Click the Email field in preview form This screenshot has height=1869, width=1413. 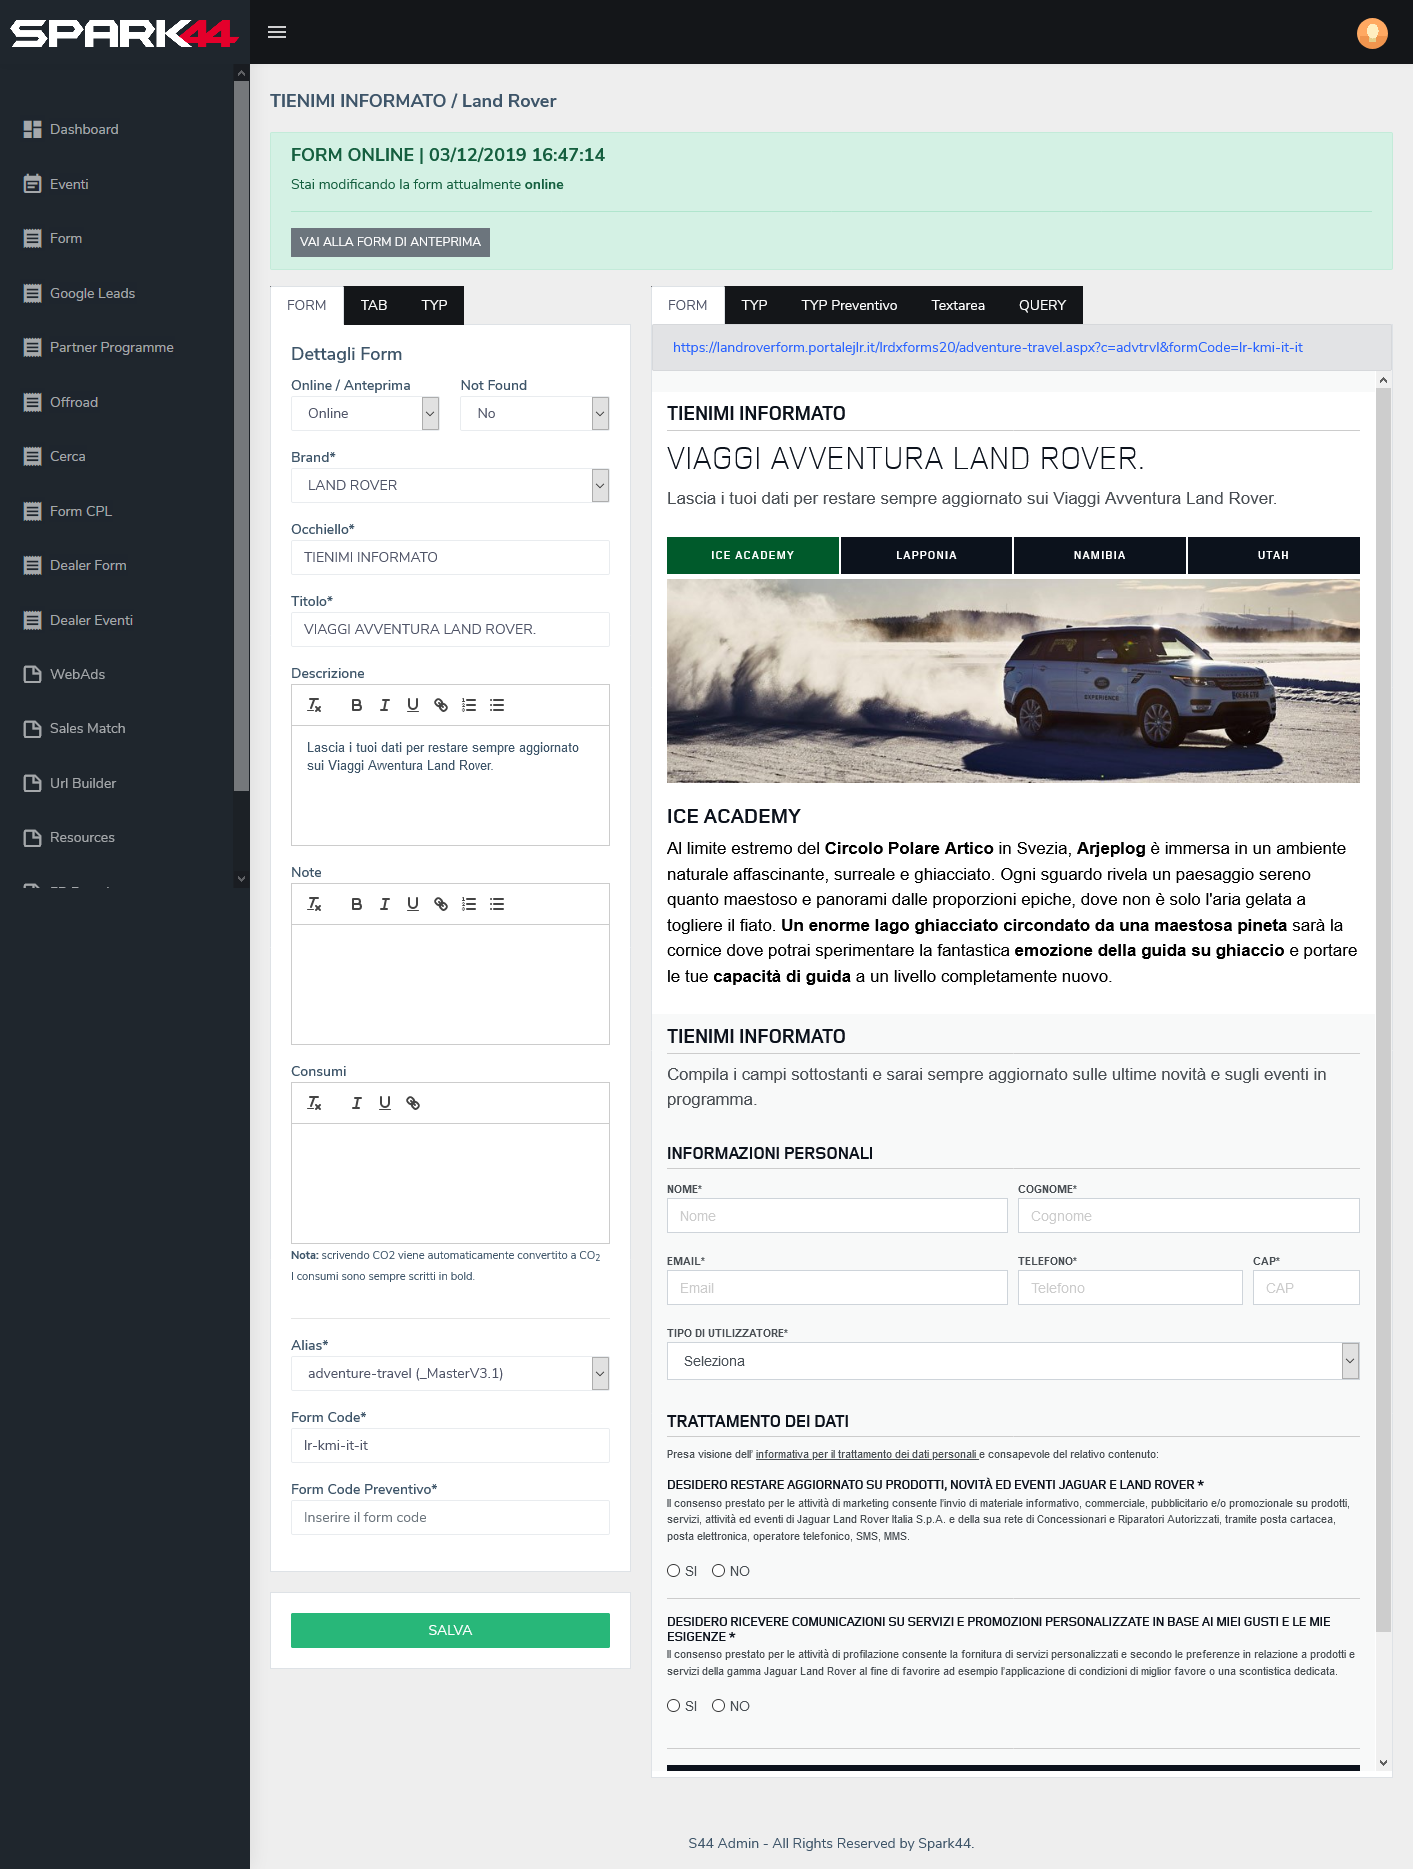(x=837, y=1288)
